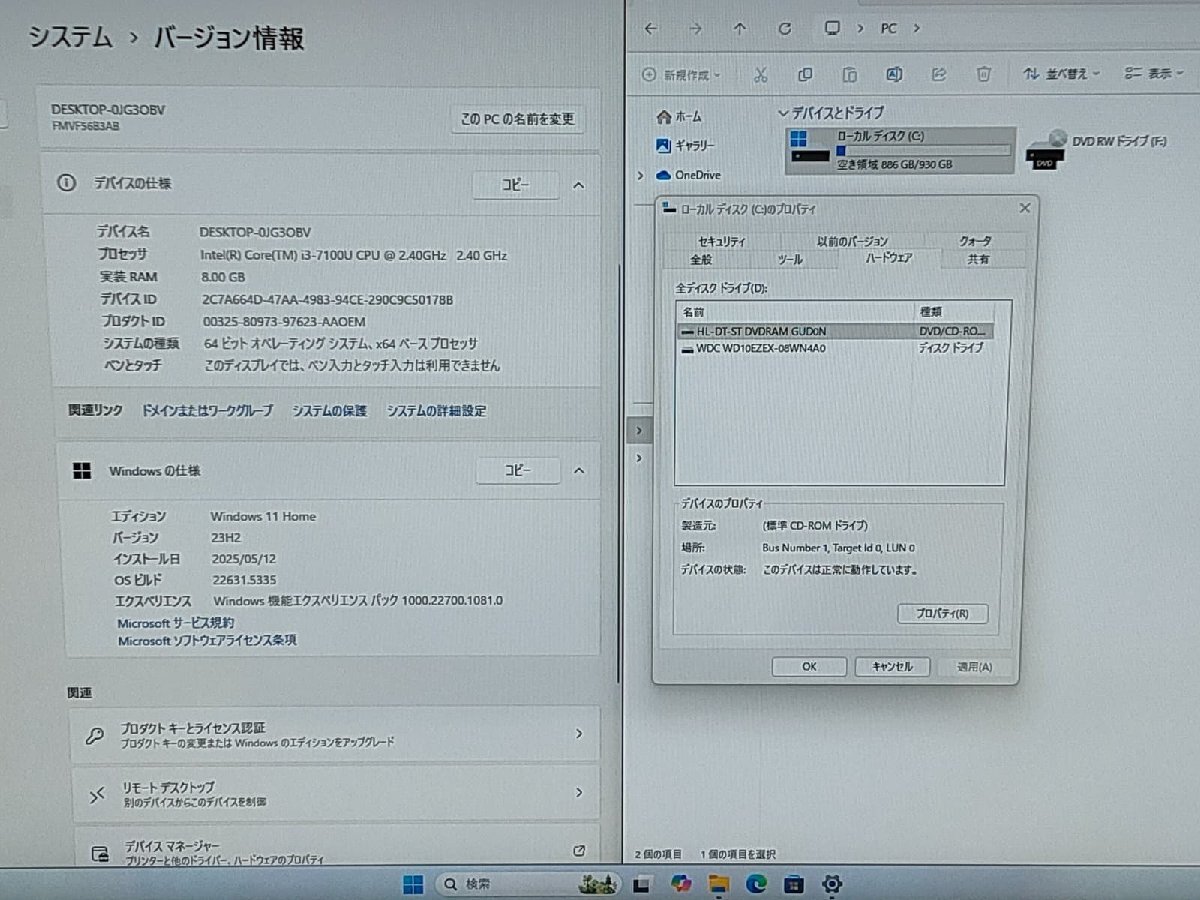Switch to the 全般 tab

pyautogui.click(x=701, y=259)
